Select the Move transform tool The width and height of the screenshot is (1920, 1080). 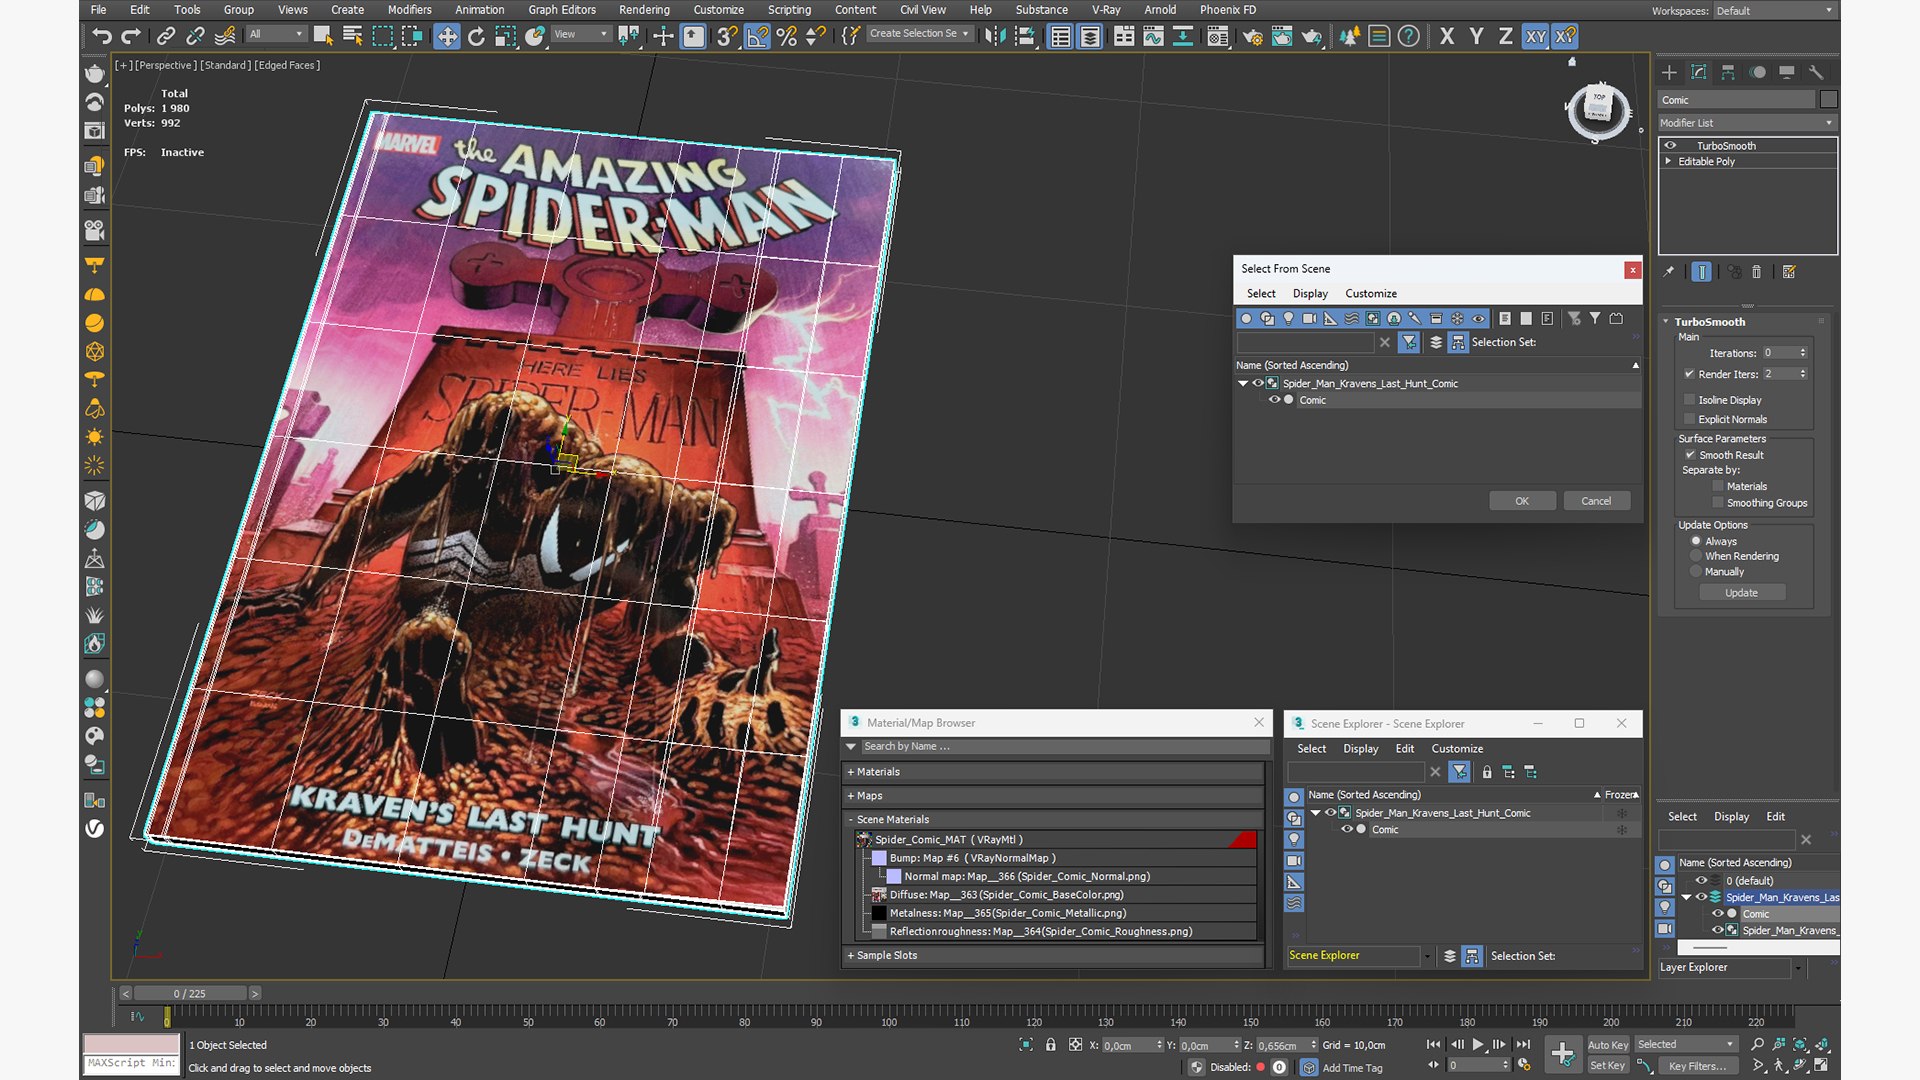tap(447, 37)
